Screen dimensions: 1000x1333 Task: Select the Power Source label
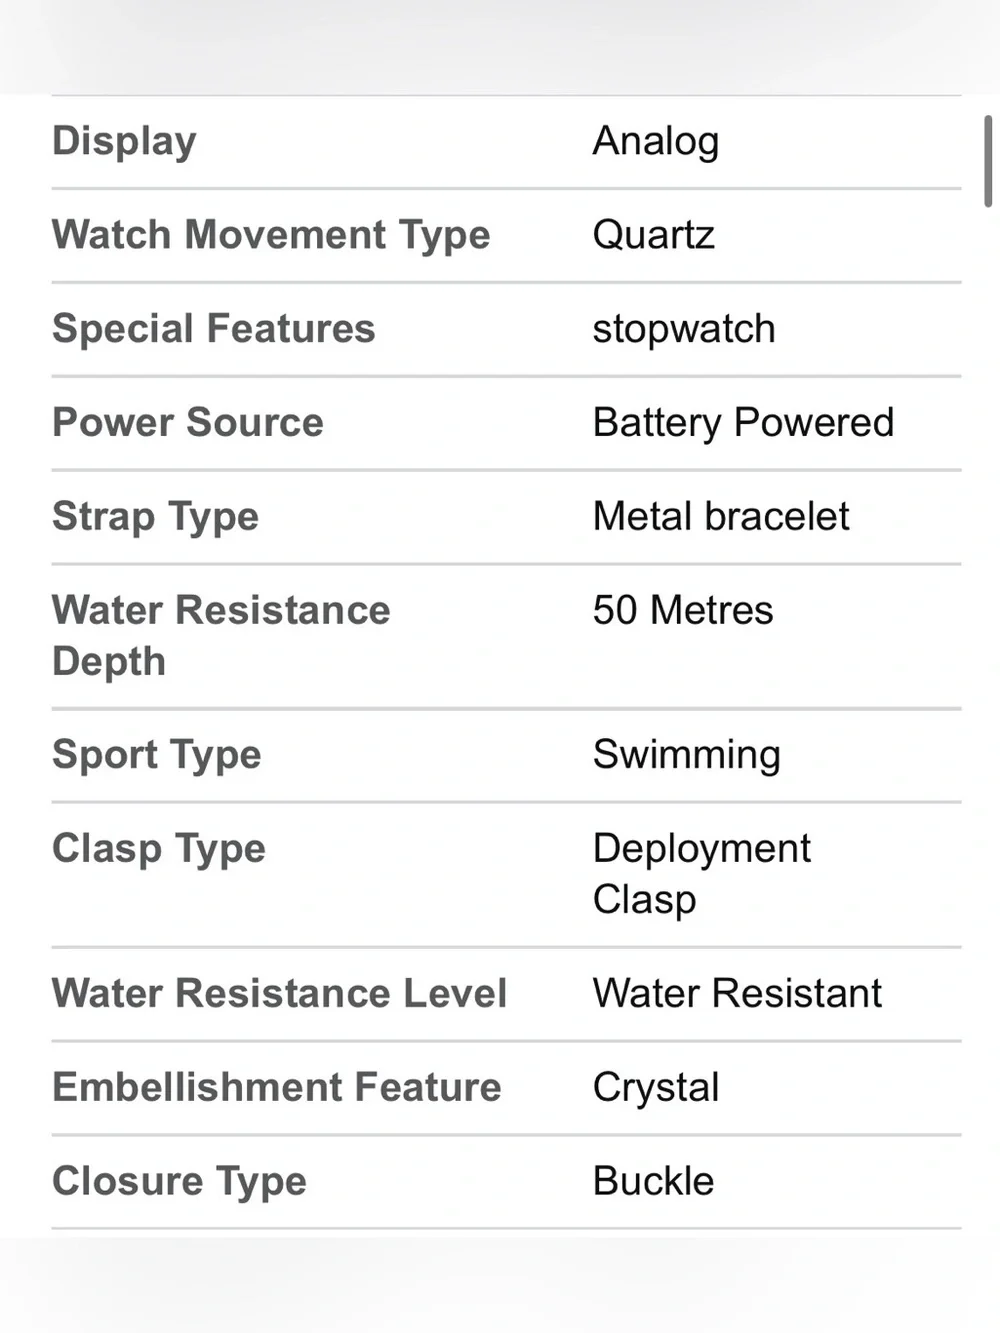click(188, 423)
